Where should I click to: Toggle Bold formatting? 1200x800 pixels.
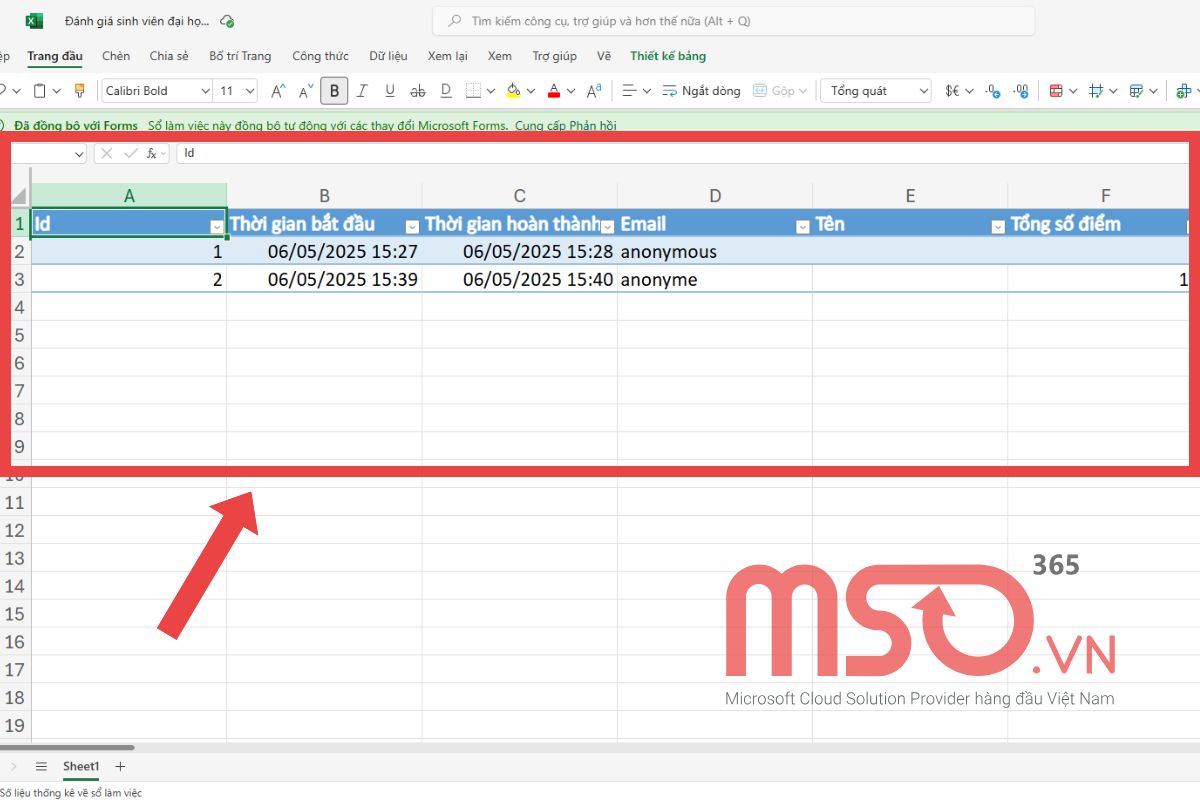coord(334,91)
